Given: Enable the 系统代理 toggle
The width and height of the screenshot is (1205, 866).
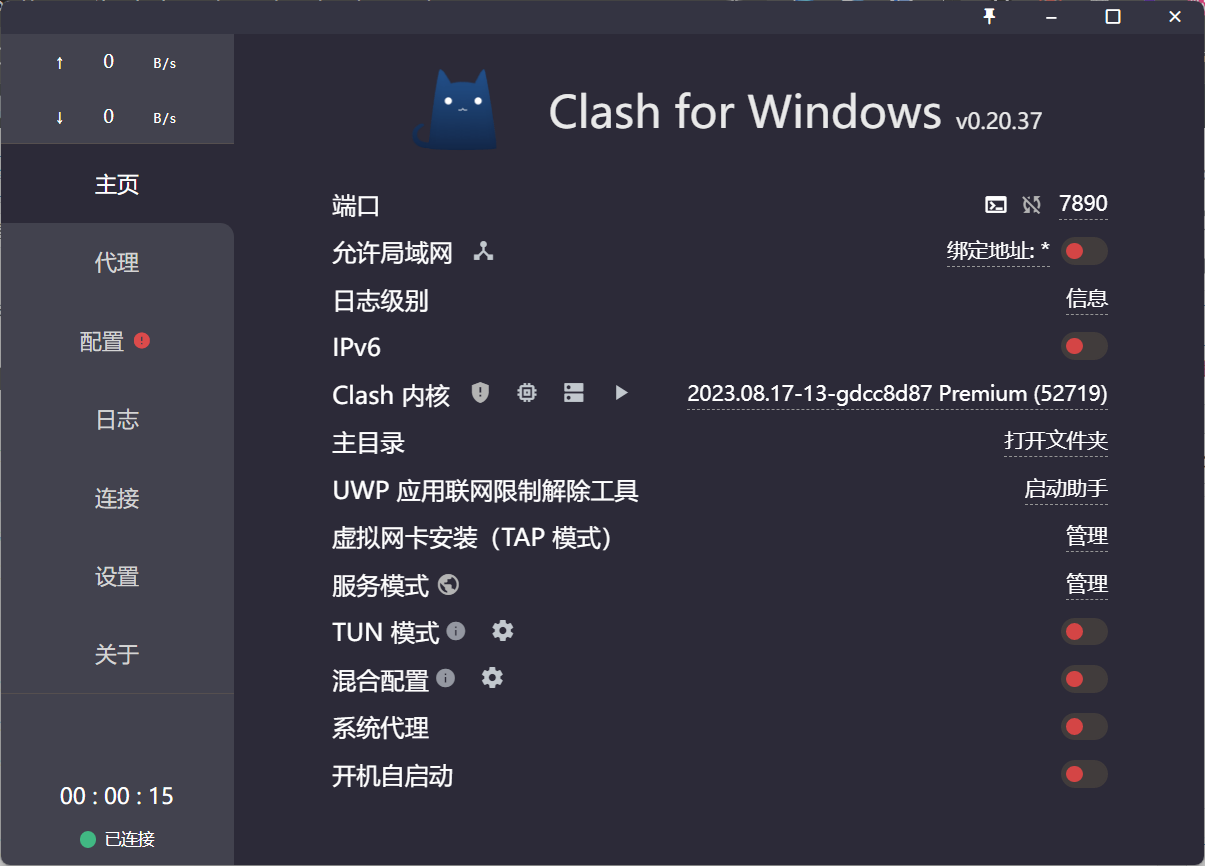Looking at the screenshot, I should pyautogui.click(x=1084, y=726).
